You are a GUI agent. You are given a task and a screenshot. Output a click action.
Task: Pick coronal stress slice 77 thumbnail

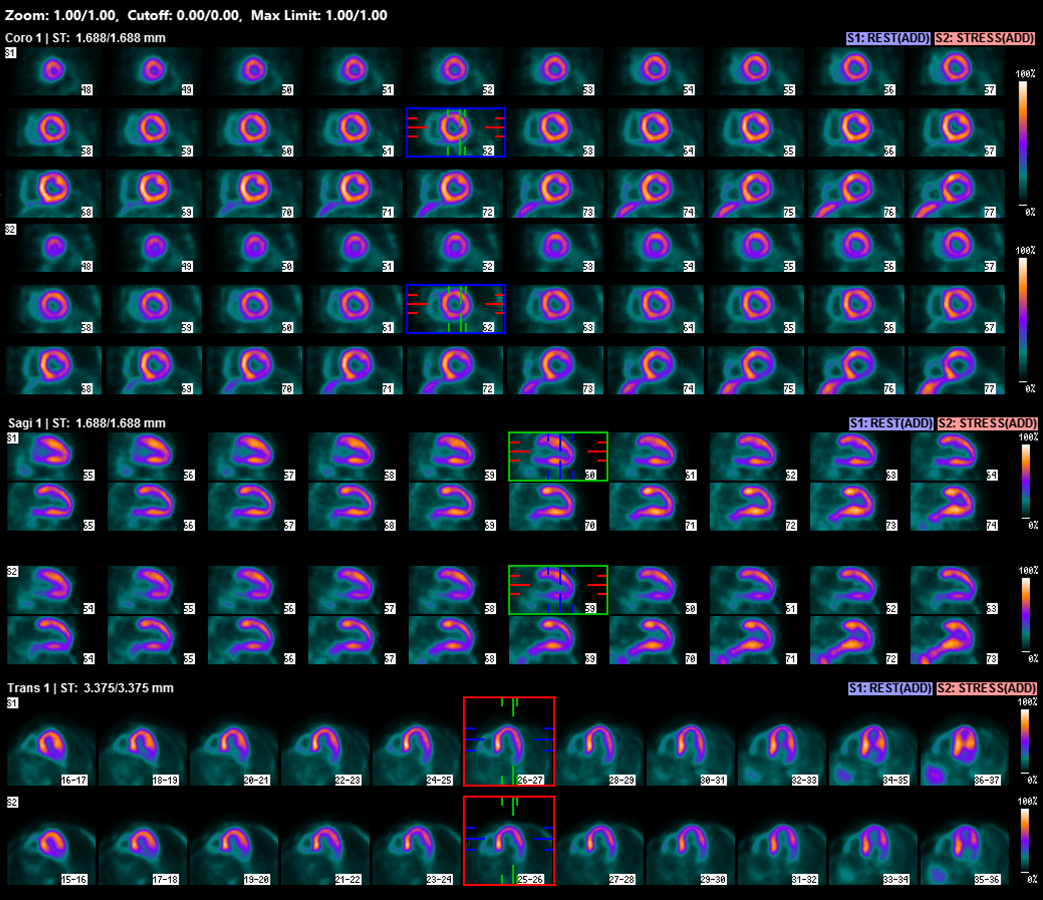pyautogui.click(x=956, y=370)
